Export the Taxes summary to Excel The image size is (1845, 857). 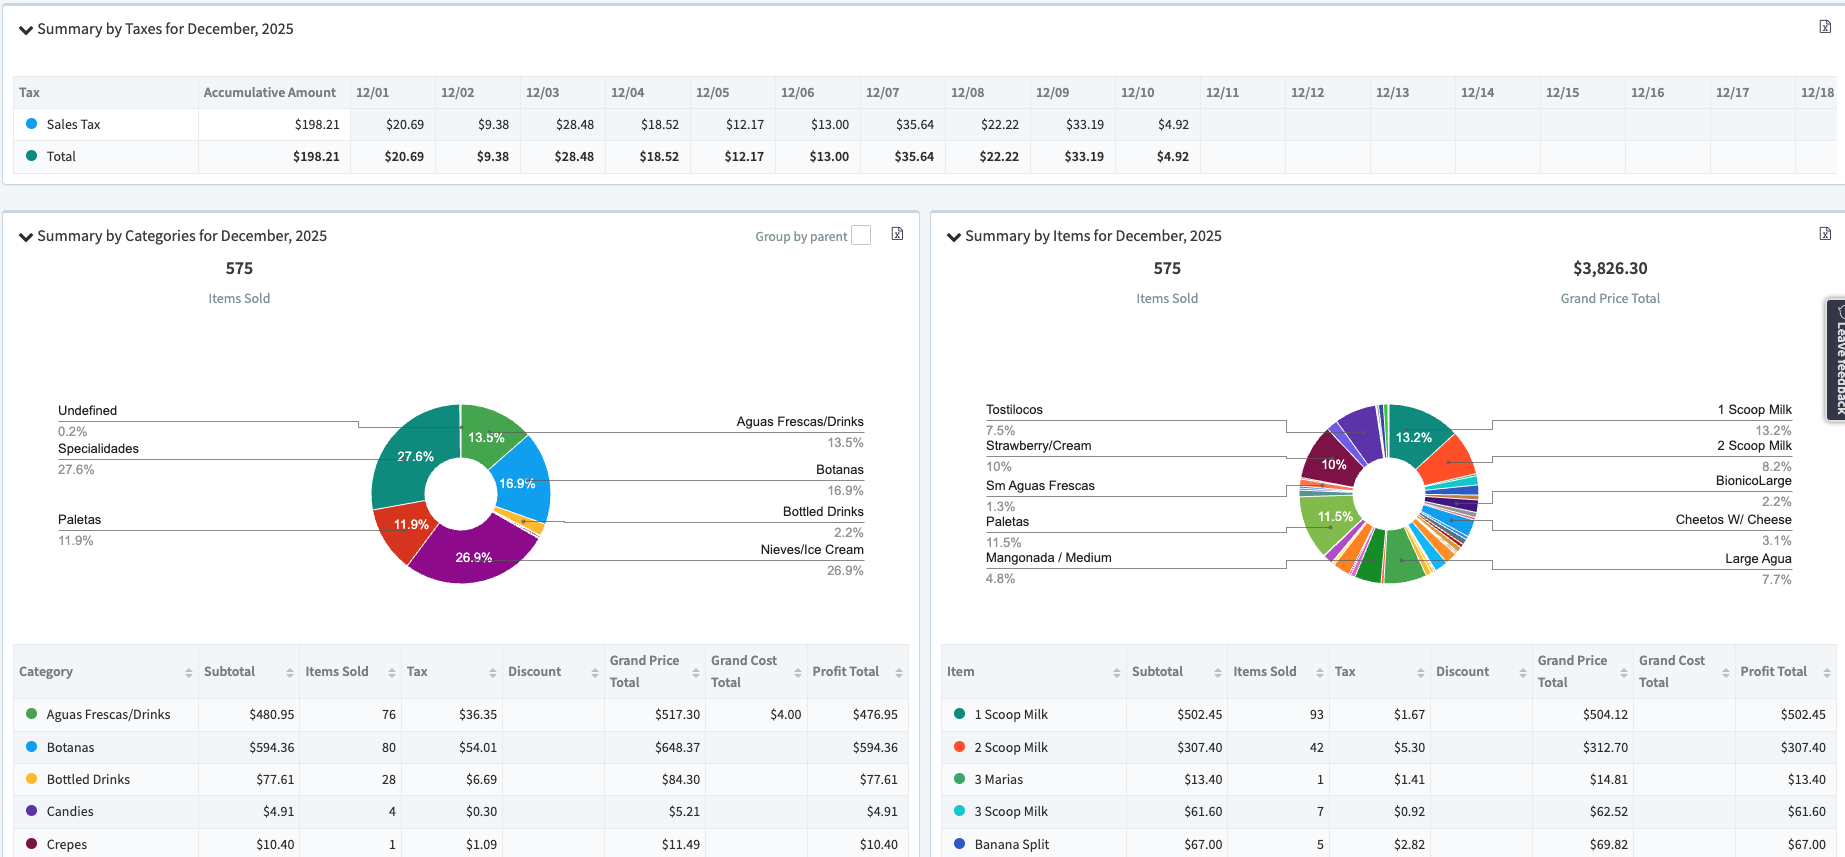pos(1824,27)
